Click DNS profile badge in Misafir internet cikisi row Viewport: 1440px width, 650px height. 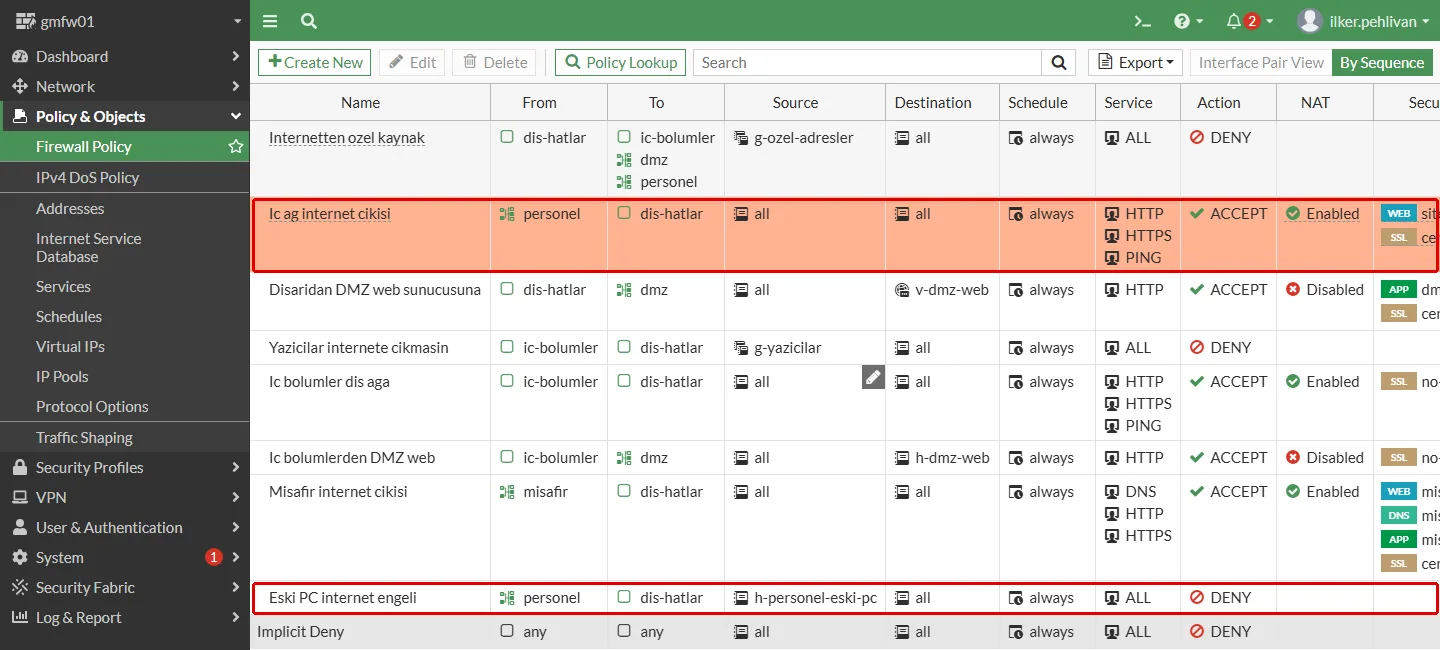click(x=1398, y=516)
